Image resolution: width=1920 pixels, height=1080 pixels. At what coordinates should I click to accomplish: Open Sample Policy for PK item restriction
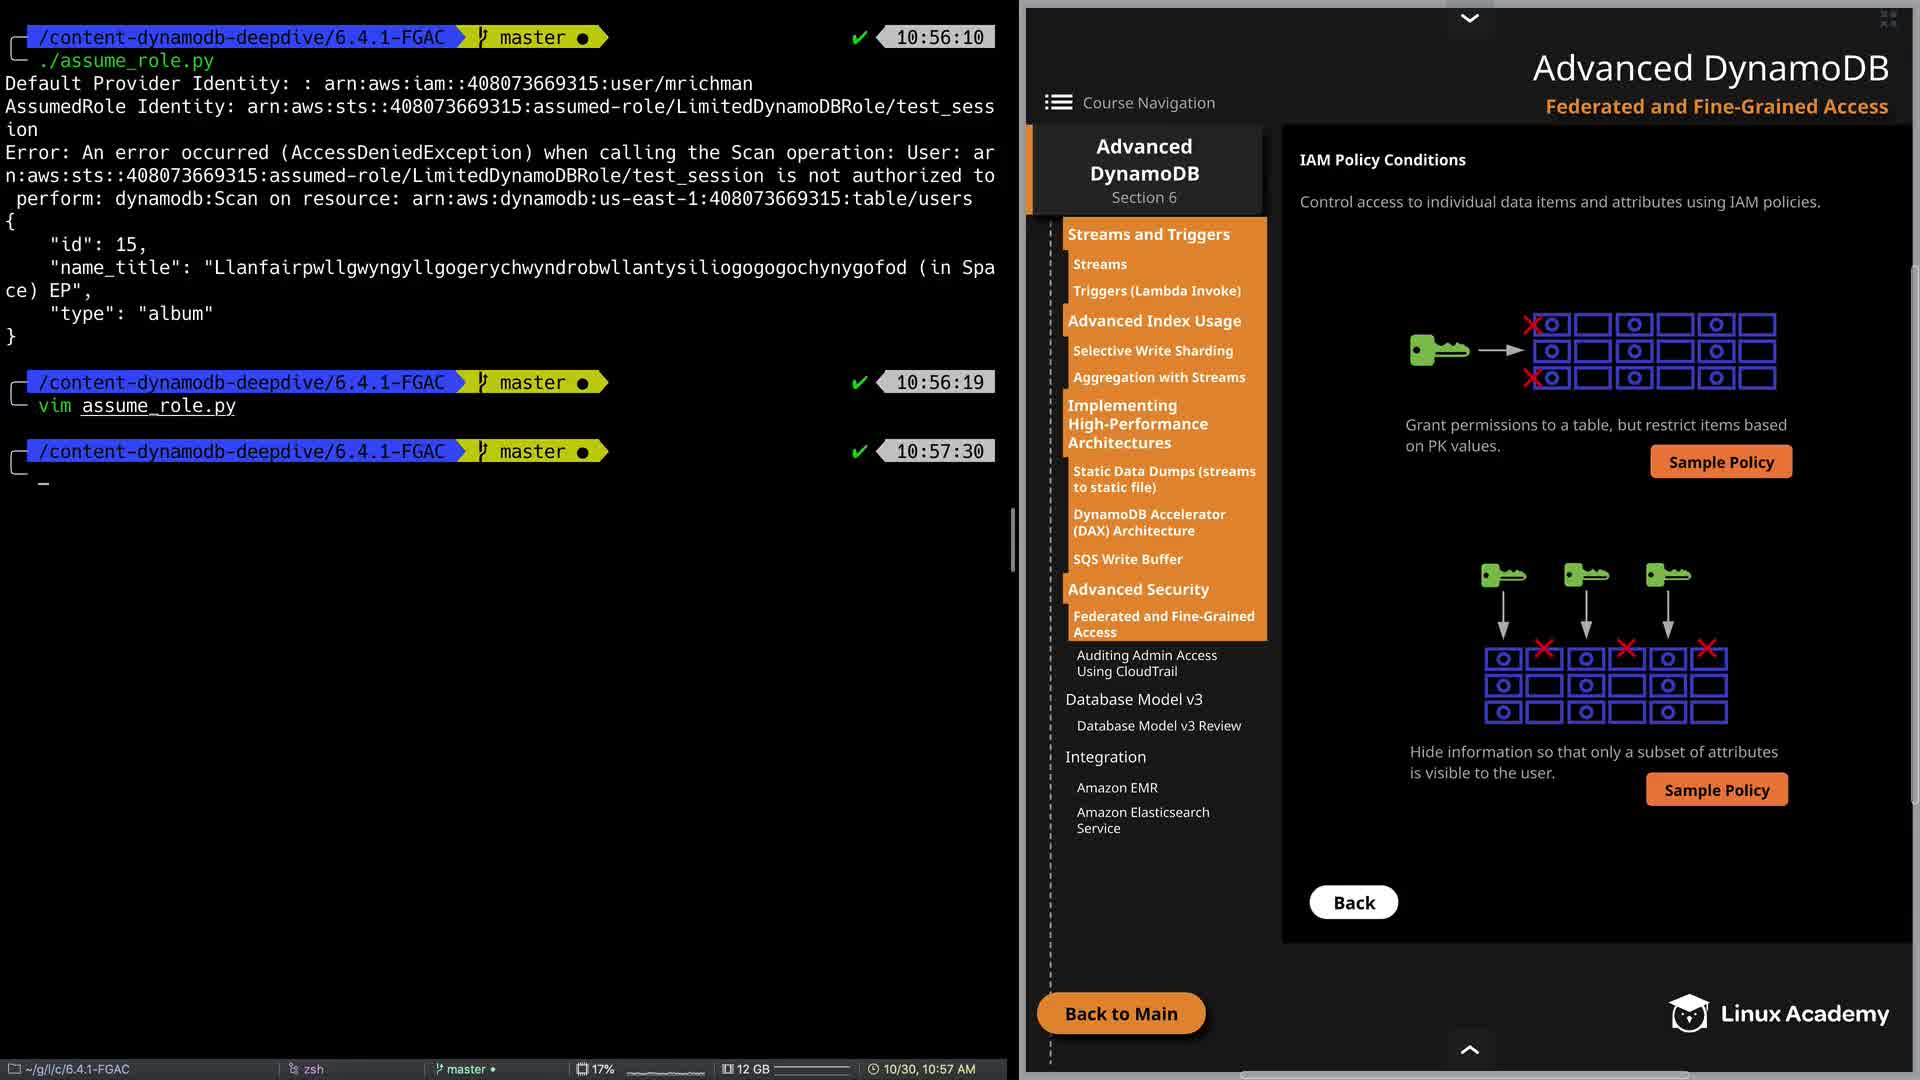click(x=1720, y=462)
